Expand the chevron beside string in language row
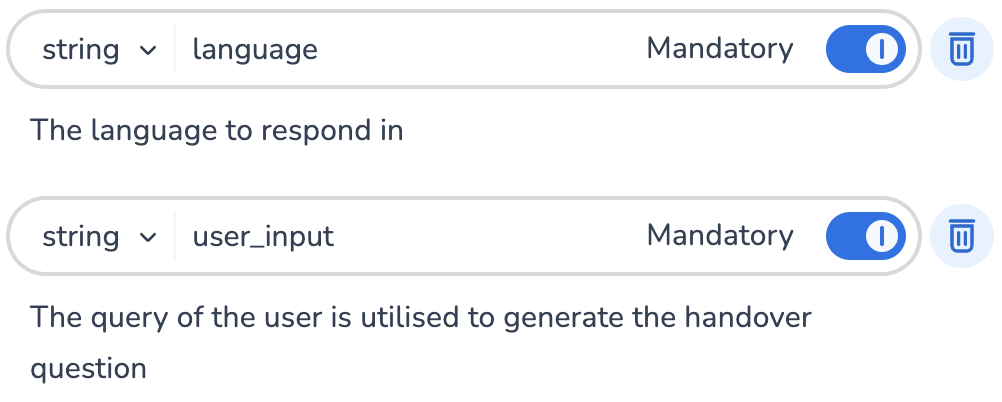Viewport: 1002px width, 402px height. click(148, 50)
